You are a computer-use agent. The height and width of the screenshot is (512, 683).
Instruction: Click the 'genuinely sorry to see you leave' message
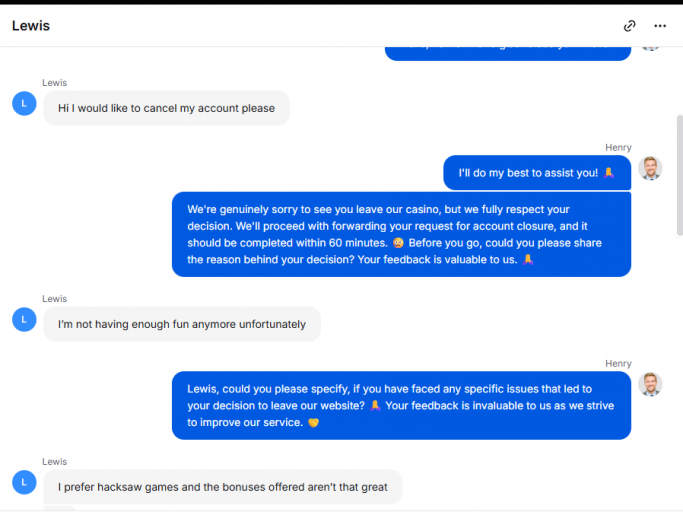[x=401, y=234]
